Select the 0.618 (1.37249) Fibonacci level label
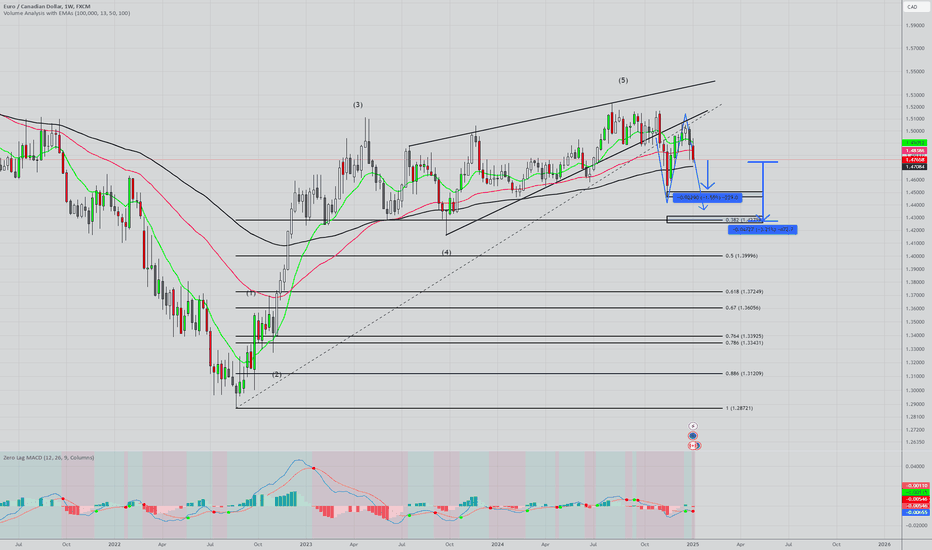The height and width of the screenshot is (550, 932). click(x=744, y=292)
